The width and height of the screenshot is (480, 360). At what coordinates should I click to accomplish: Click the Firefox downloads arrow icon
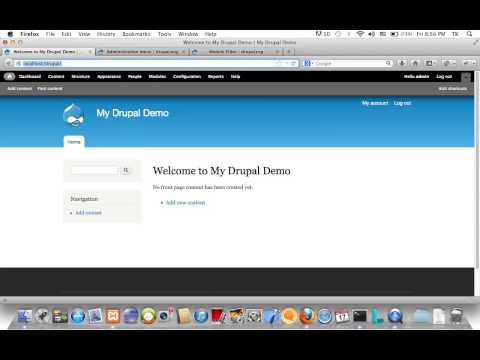click(402, 63)
